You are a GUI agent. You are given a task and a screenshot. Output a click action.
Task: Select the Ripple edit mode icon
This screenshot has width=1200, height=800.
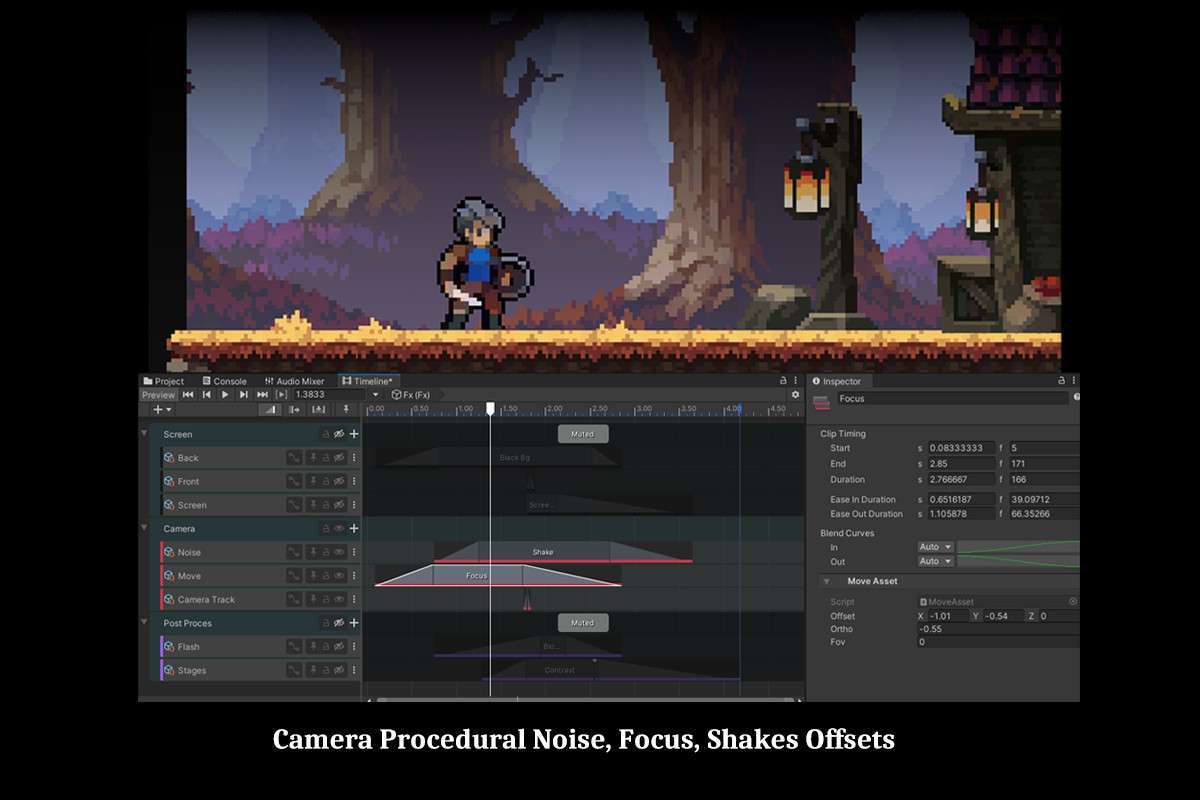[295, 409]
